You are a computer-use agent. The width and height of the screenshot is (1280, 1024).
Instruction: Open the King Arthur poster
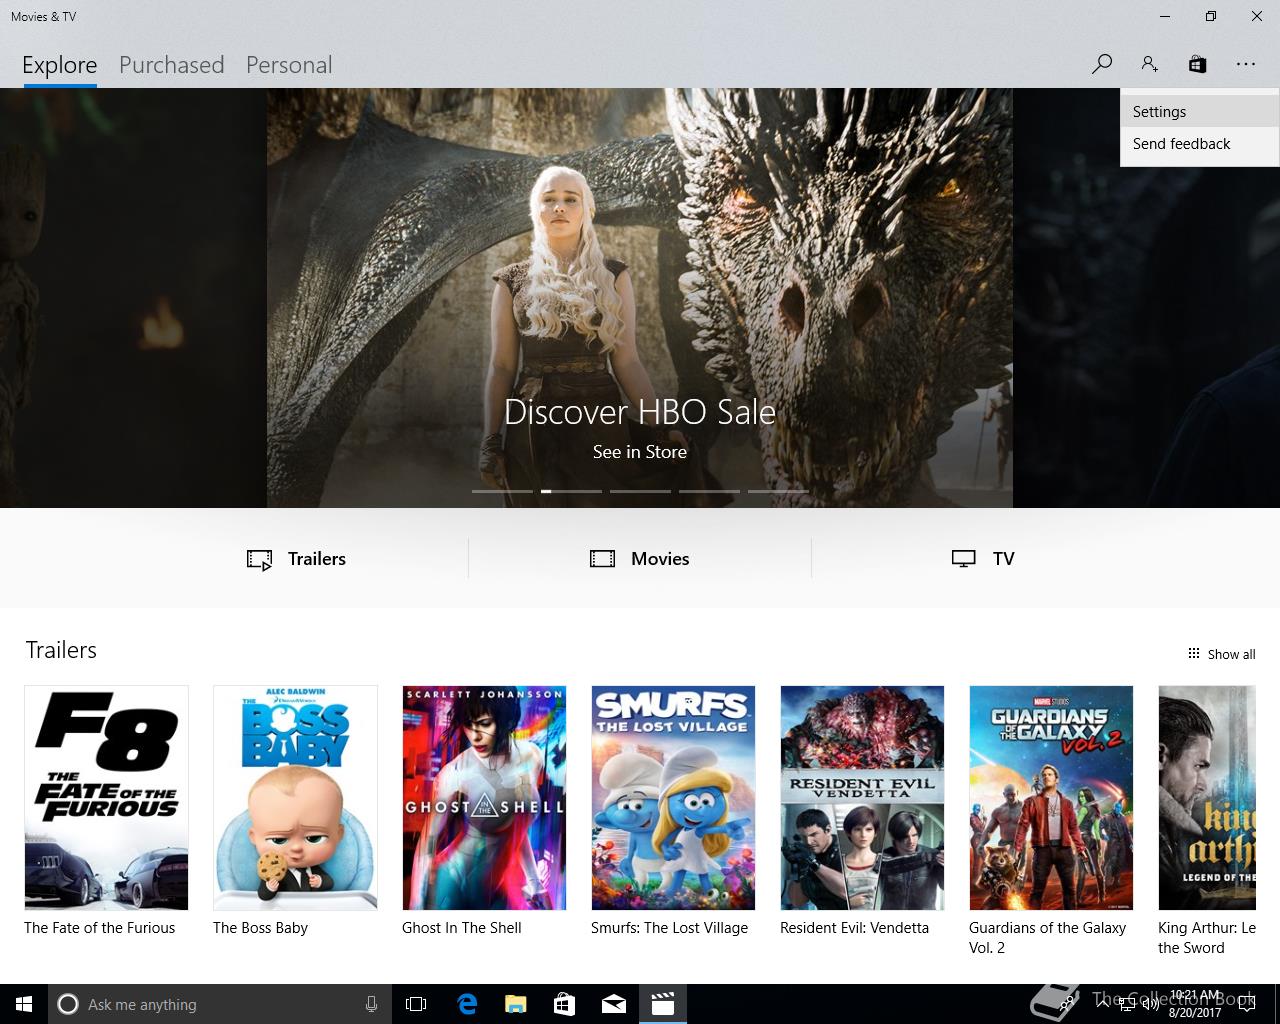click(x=1207, y=798)
